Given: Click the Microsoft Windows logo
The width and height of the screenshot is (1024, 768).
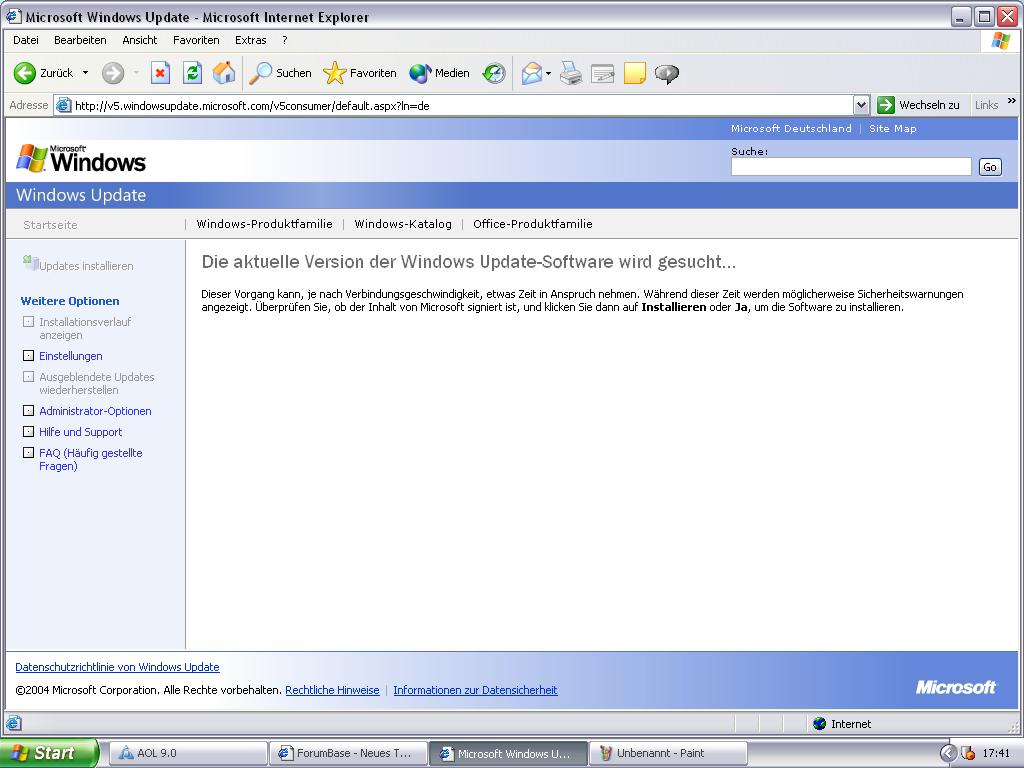Looking at the screenshot, I should tap(80, 159).
